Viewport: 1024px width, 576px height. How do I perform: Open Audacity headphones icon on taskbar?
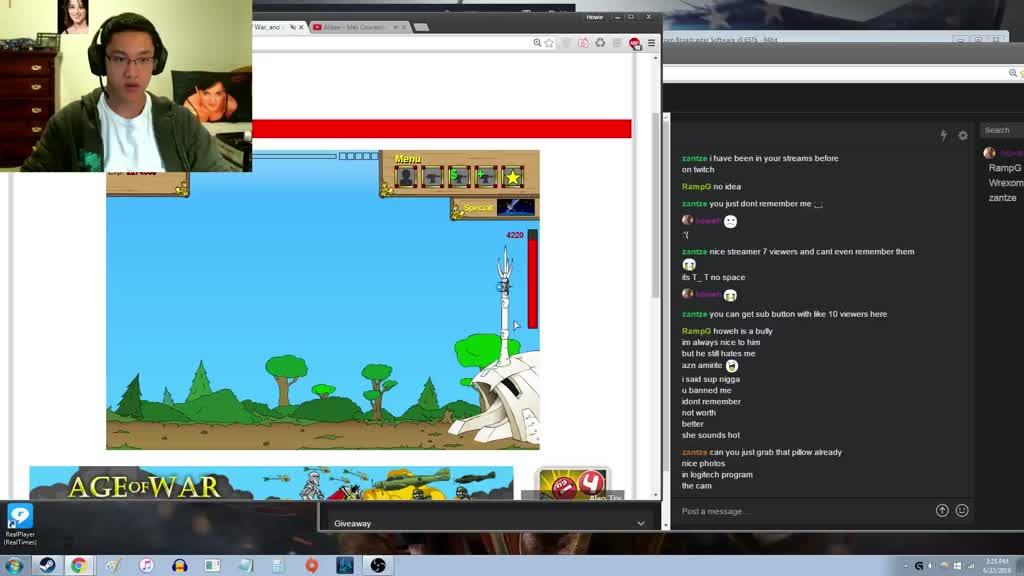(180, 566)
